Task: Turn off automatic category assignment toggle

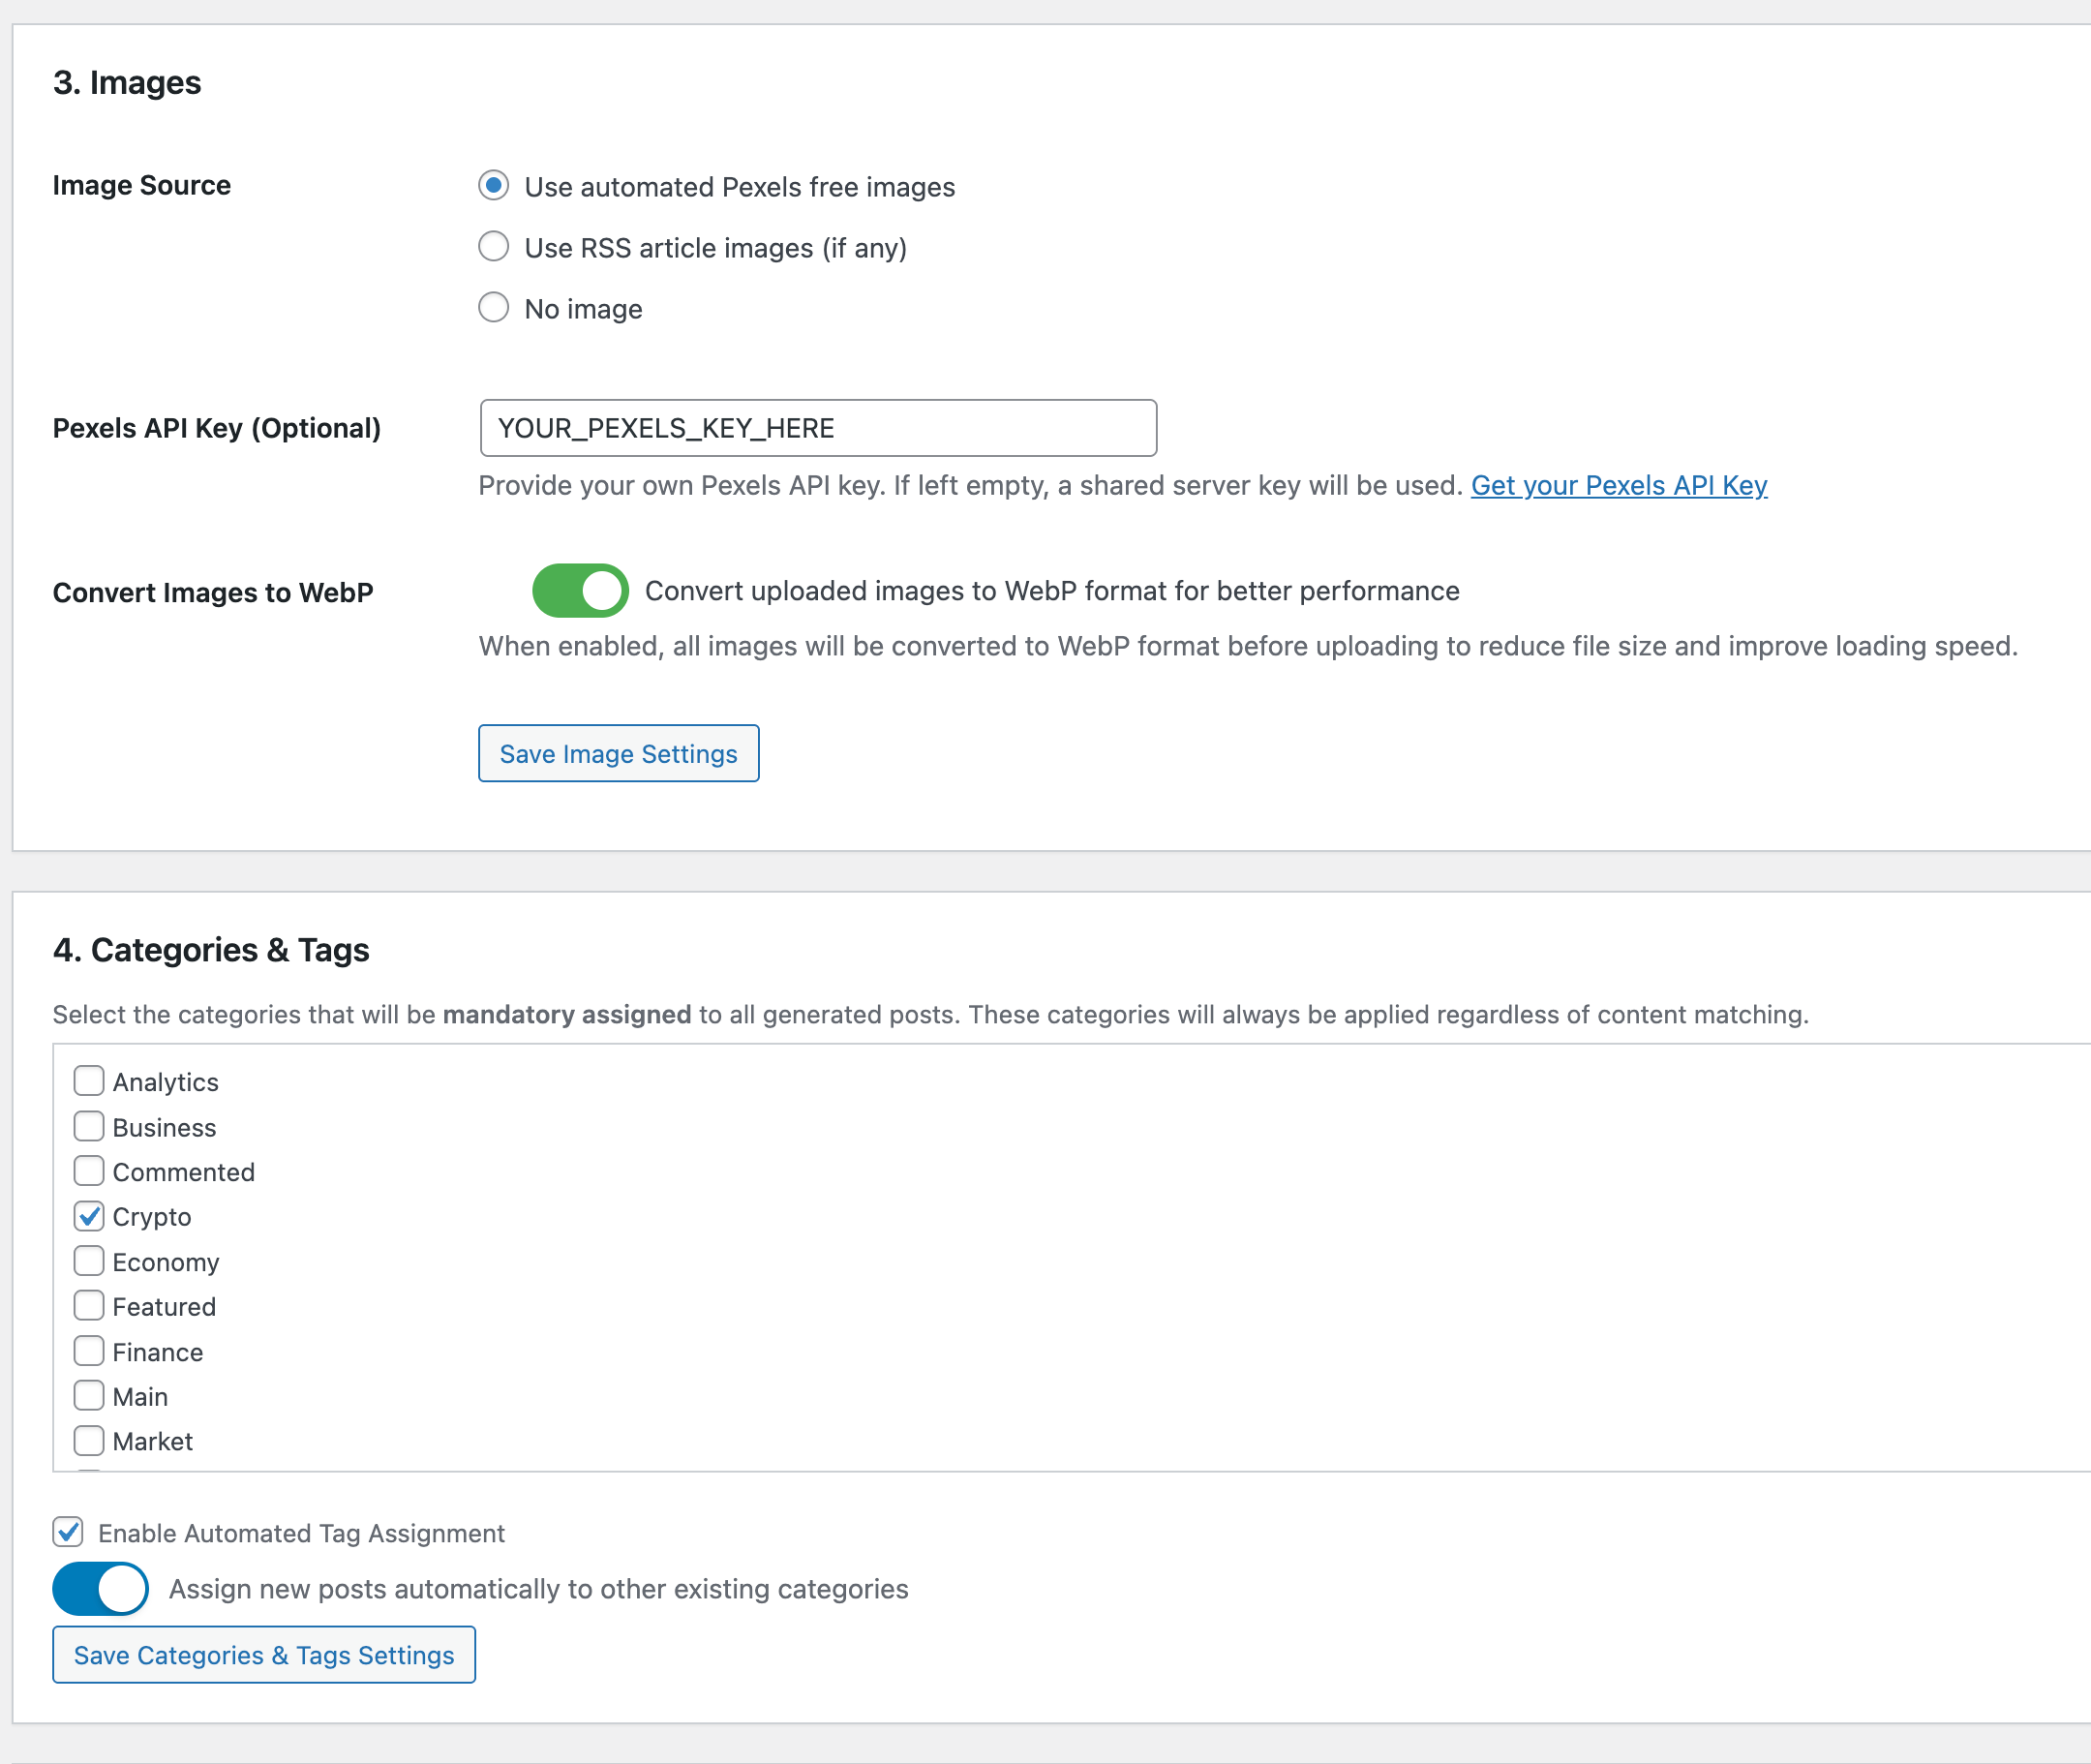Action: [100, 1588]
